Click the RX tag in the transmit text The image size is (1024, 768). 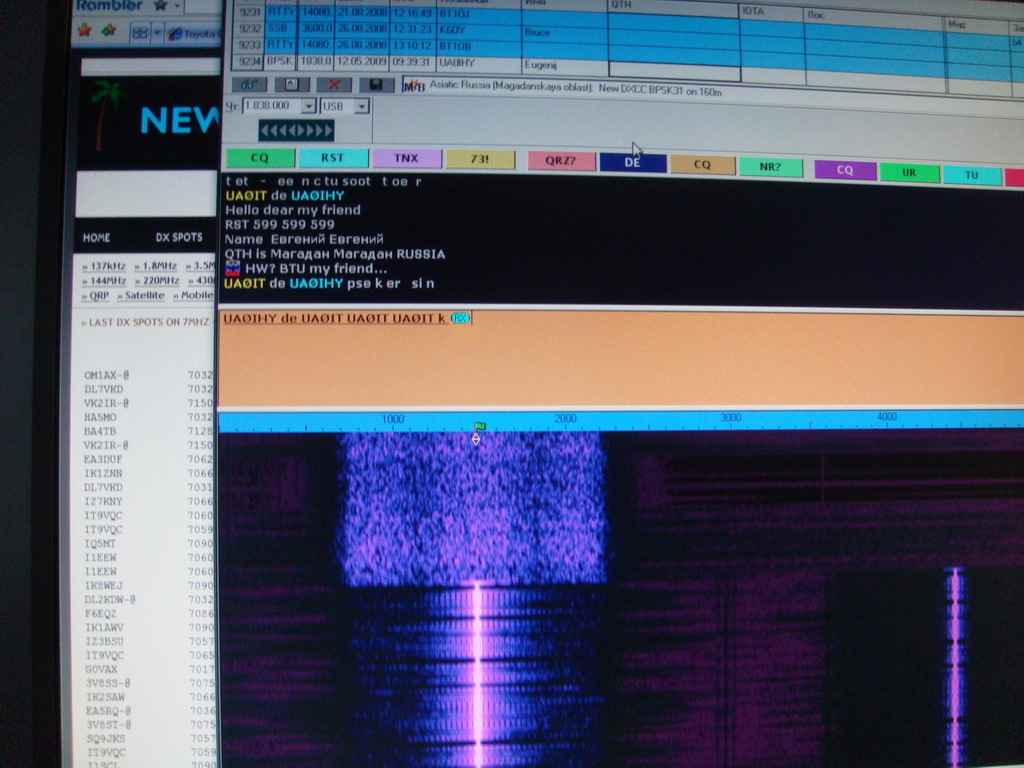tap(460, 318)
